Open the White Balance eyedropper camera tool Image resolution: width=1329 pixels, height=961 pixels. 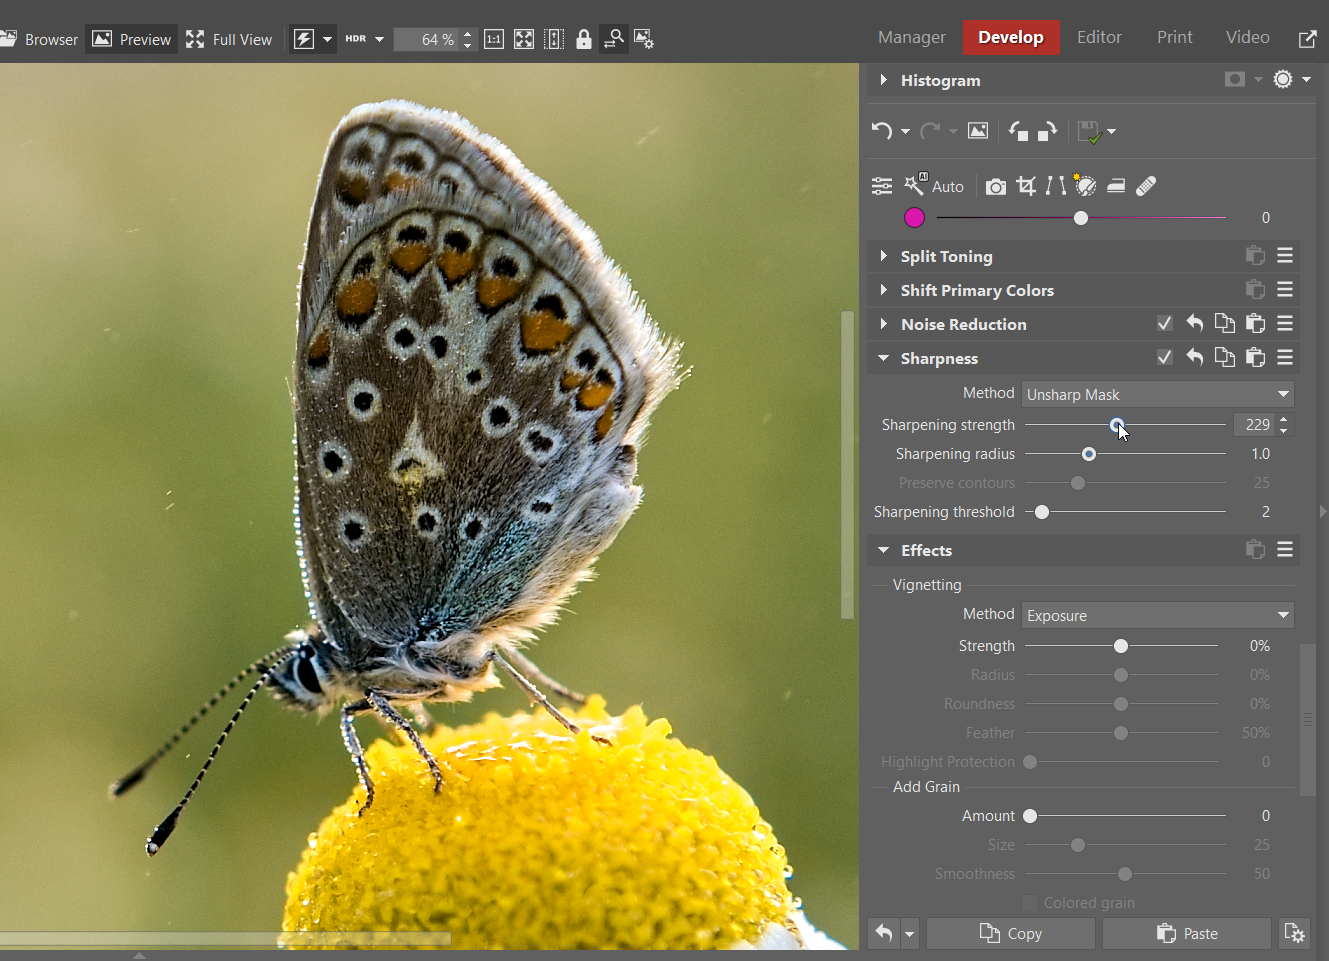click(995, 186)
